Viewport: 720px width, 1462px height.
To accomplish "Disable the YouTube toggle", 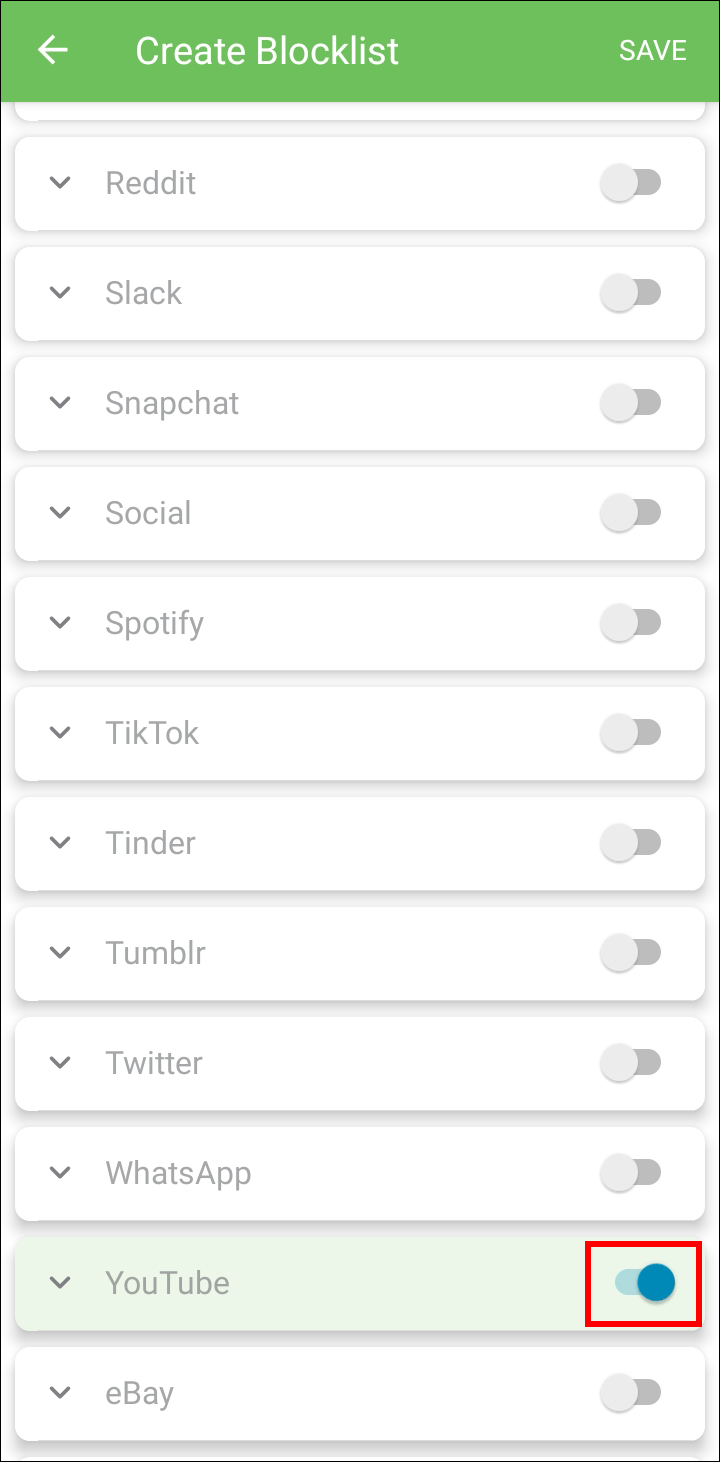I will click(644, 1282).
